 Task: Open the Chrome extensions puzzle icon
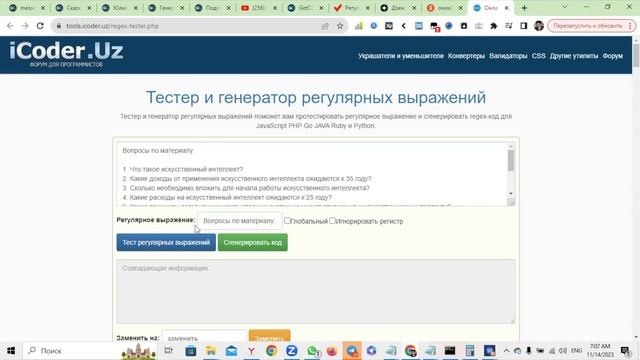click(493, 26)
